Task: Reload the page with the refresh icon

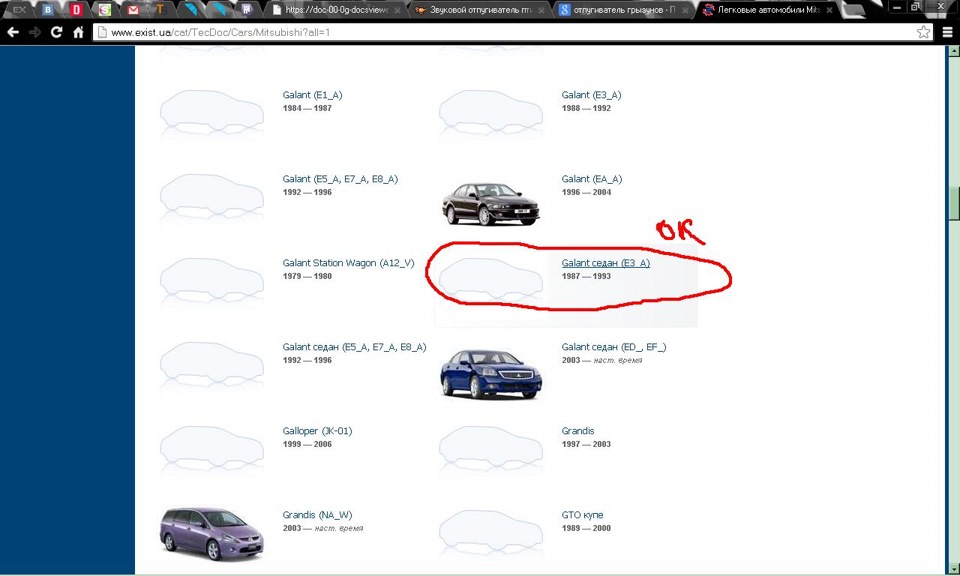Action: [56, 32]
